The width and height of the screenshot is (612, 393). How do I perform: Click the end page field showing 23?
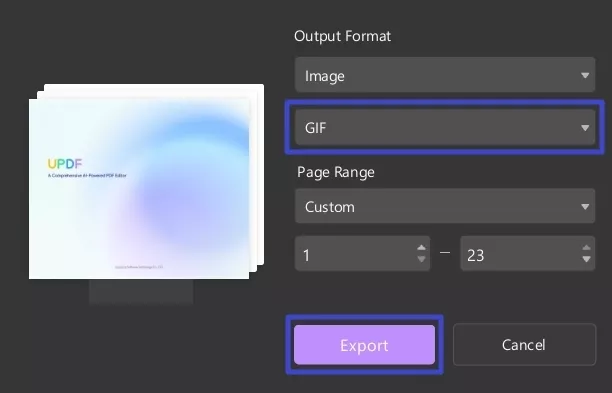click(528, 253)
